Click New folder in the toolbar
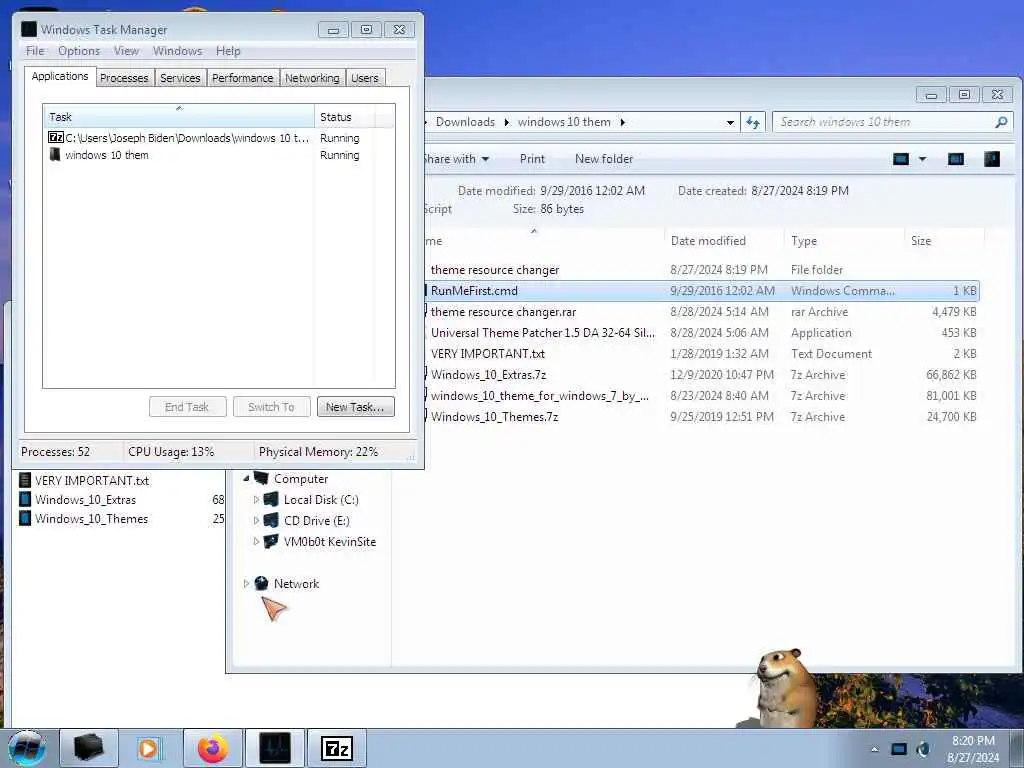This screenshot has width=1024, height=768. [604, 159]
